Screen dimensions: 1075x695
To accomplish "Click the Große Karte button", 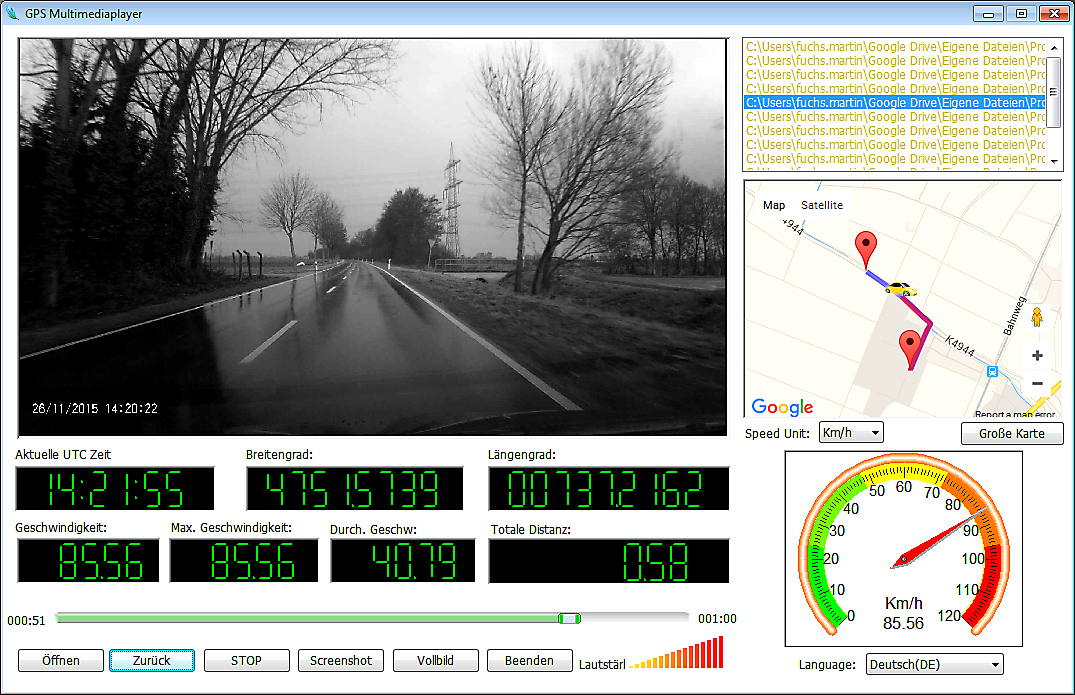I will pos(1011,433).
